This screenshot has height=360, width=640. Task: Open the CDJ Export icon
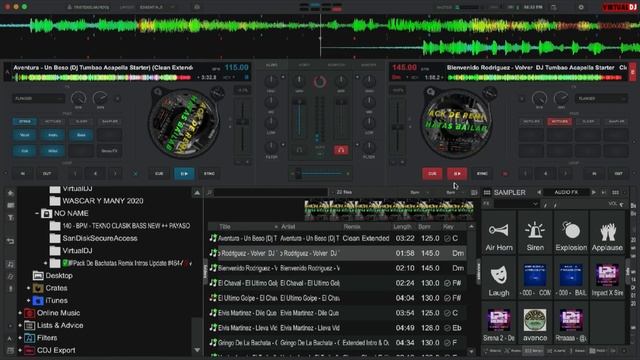point(29,351)
